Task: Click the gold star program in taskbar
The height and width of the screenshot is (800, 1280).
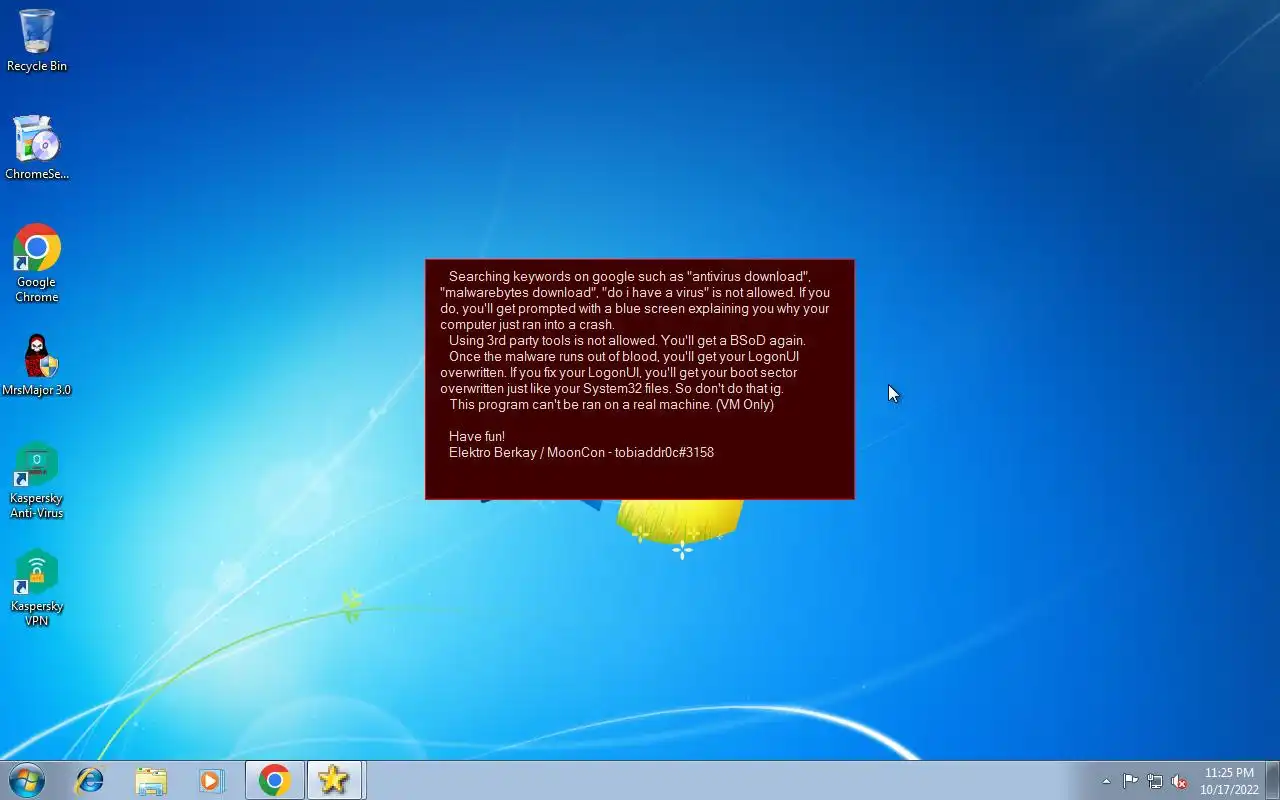Action: point(334,780)
